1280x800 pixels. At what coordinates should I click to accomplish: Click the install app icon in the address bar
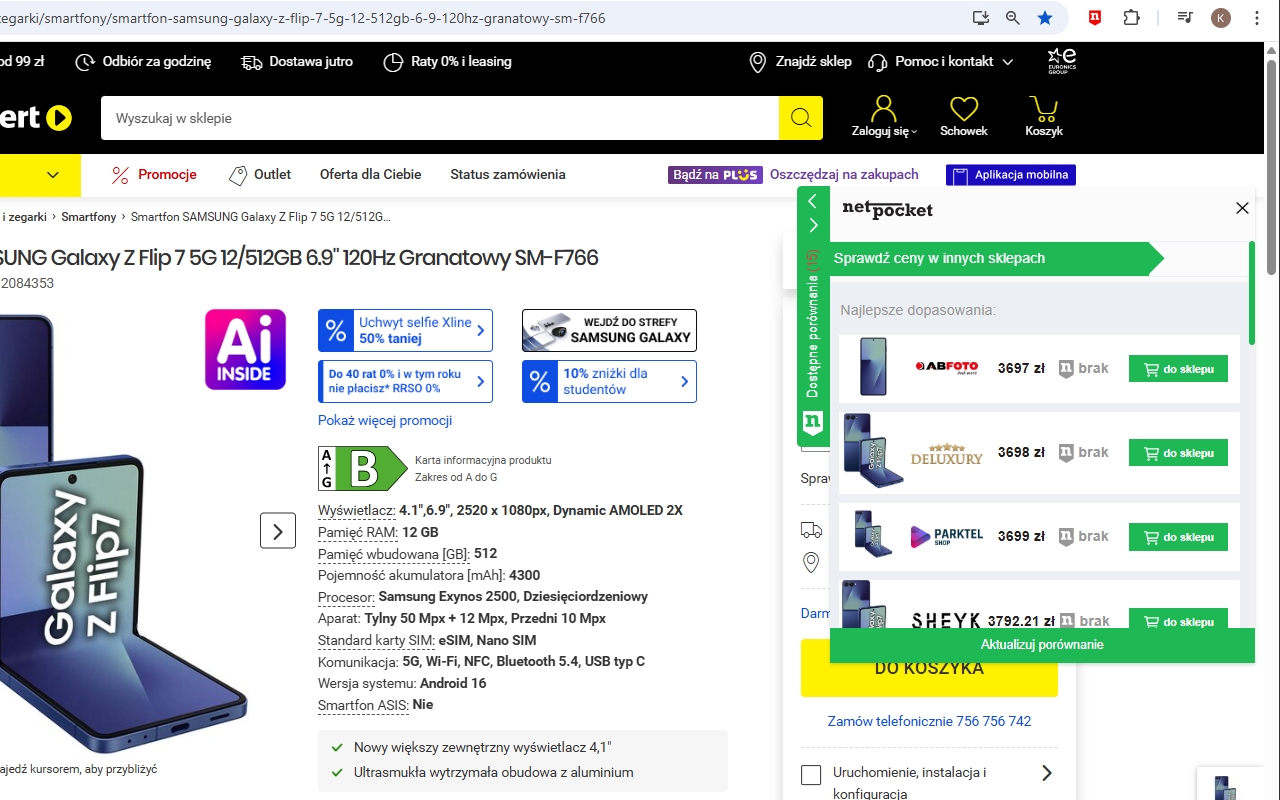click(981, 18)
